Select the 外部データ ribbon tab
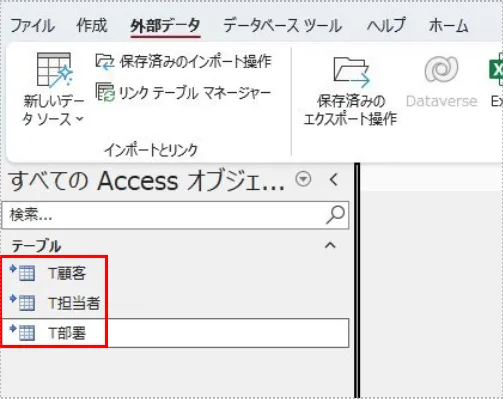This screenshot has width=503, height=399. pyautogui.click(x=165, y=26)
